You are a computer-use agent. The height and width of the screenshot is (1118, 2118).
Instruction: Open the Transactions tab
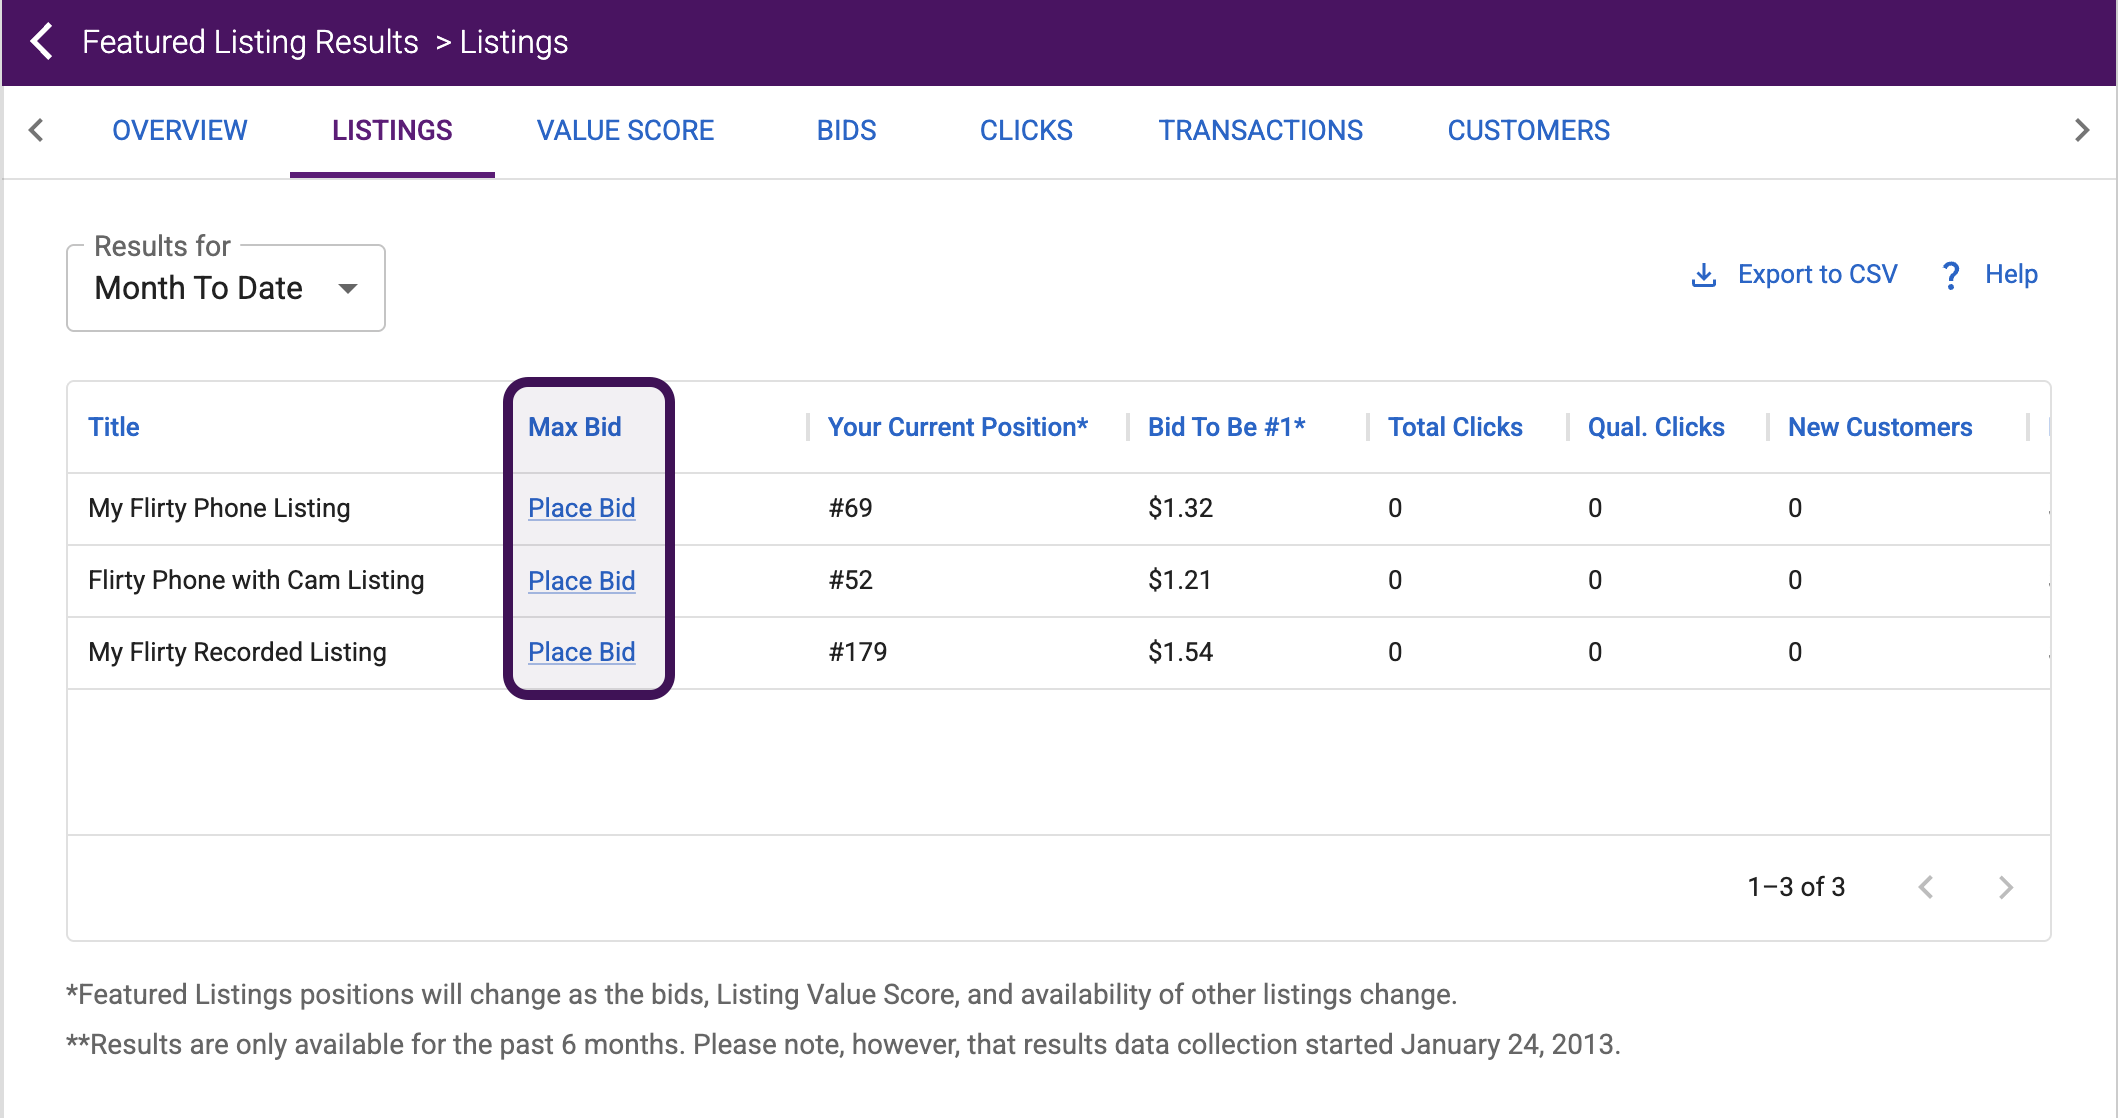pos(1260,130)
